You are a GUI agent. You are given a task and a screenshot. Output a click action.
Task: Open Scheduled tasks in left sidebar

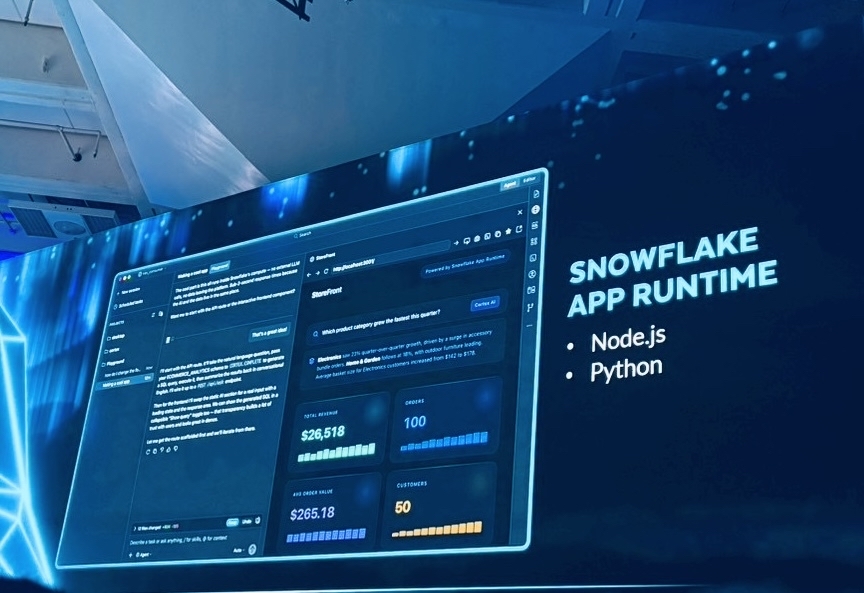coord(128,303)
